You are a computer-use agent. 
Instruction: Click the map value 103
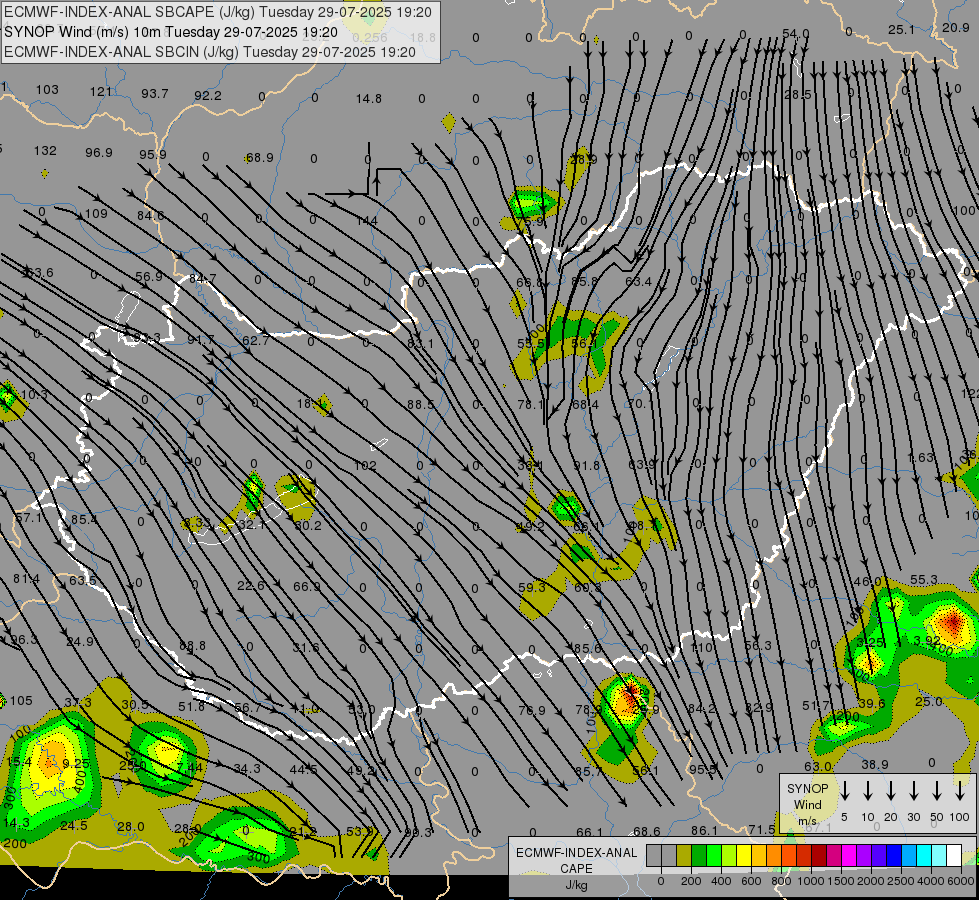(47, 89)
